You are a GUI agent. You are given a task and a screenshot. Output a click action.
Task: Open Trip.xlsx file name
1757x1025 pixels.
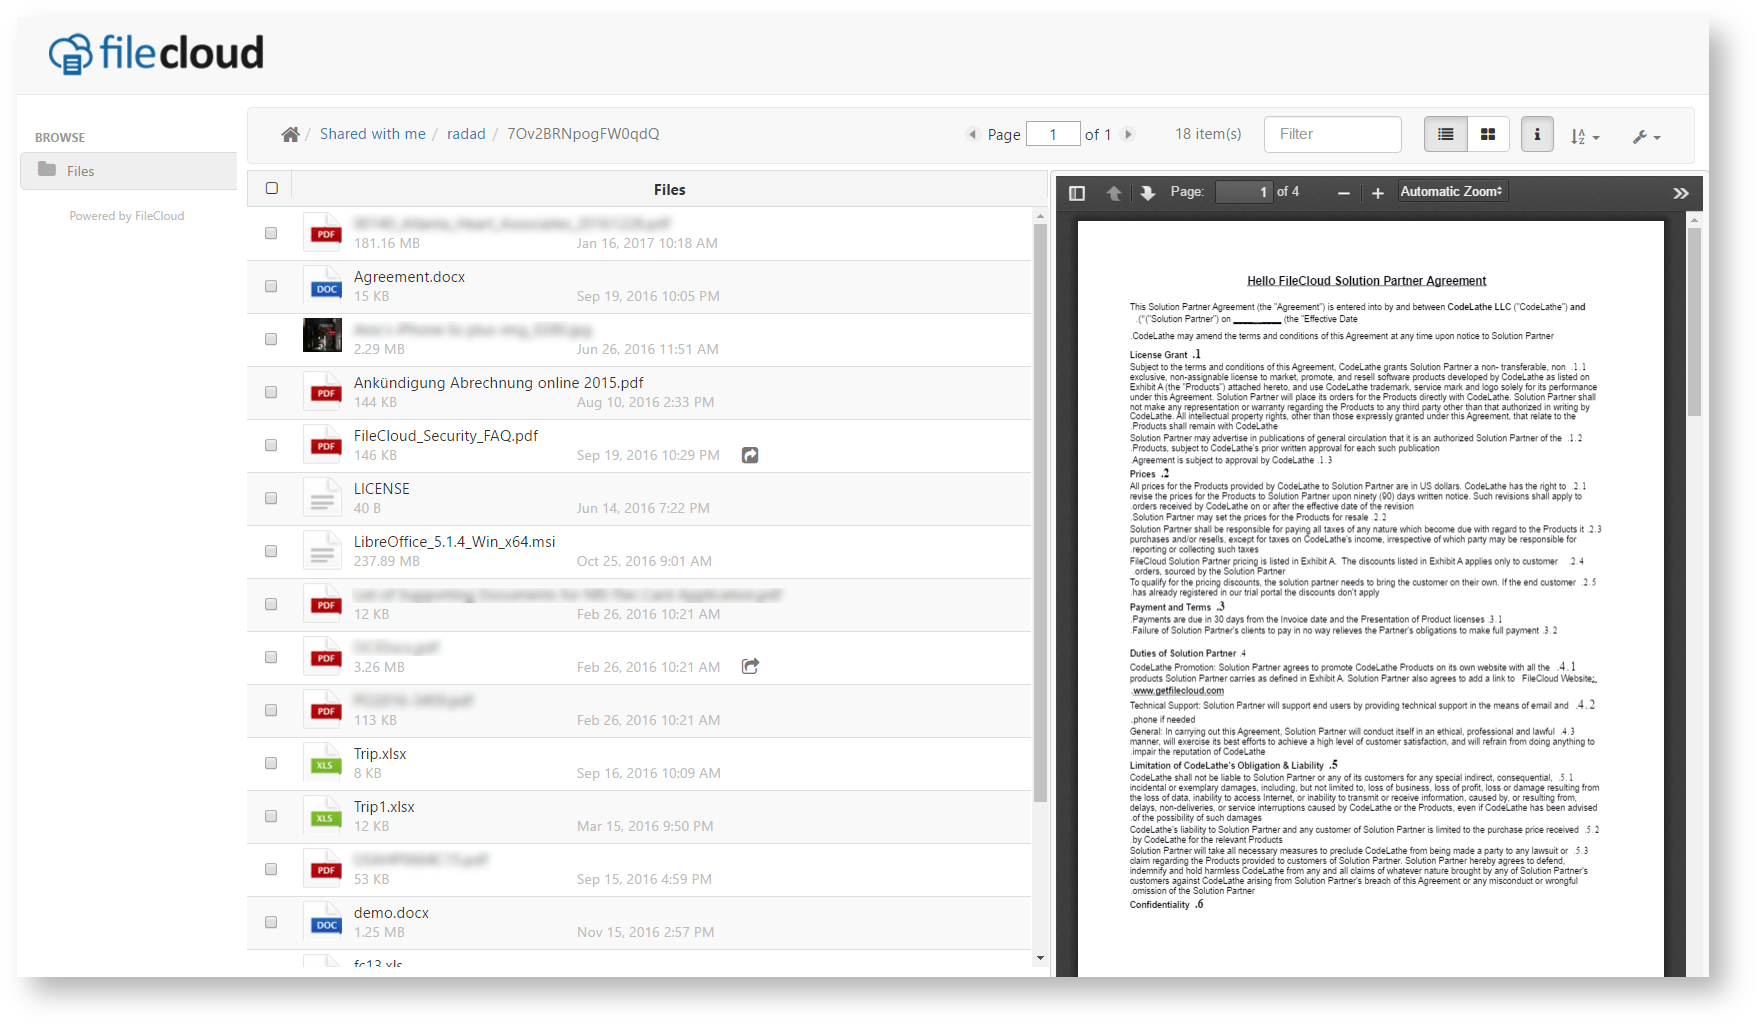click(x=380, y=754)
